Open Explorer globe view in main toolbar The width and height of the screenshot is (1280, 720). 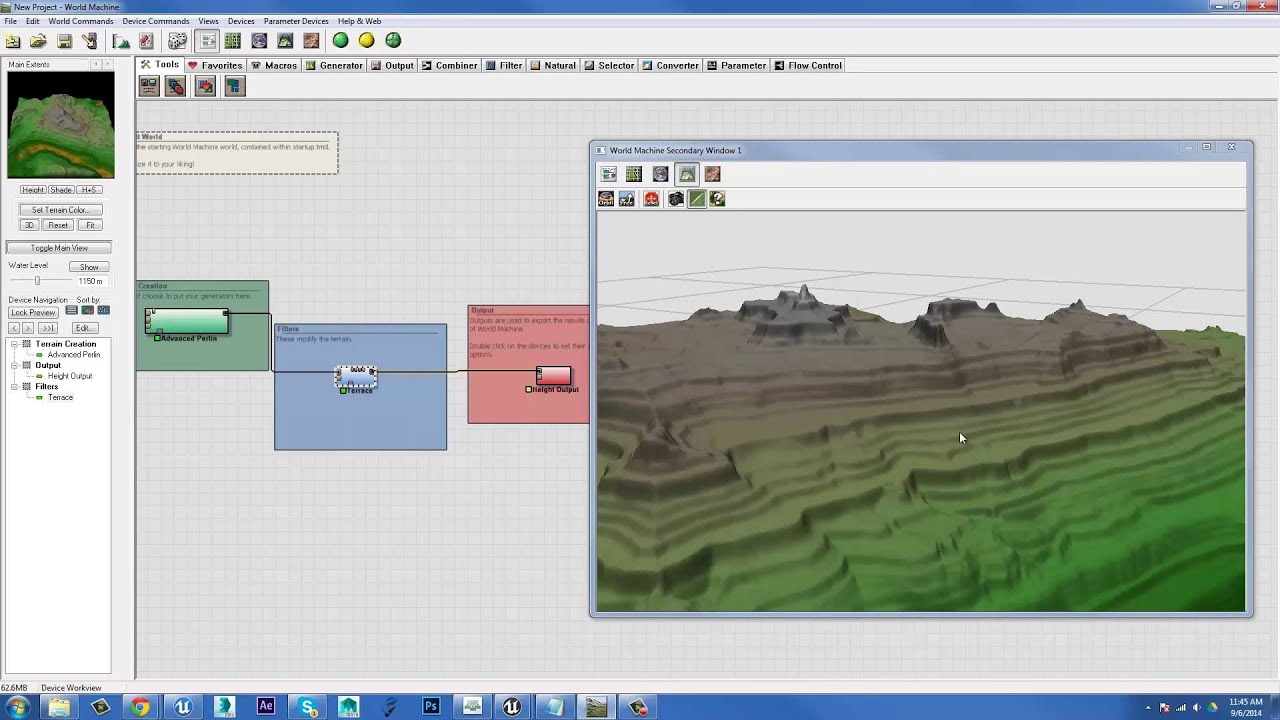(259, 41)
